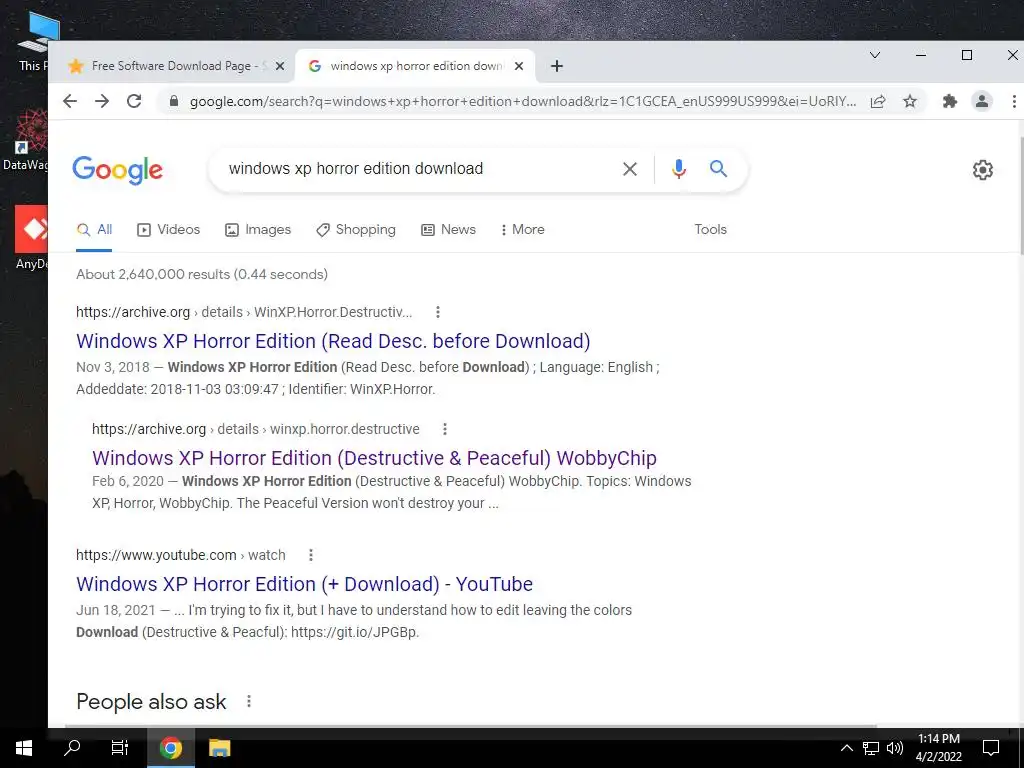Open the network icon in system tray
Screen dimensions: 1024x768
pos(871,748)
